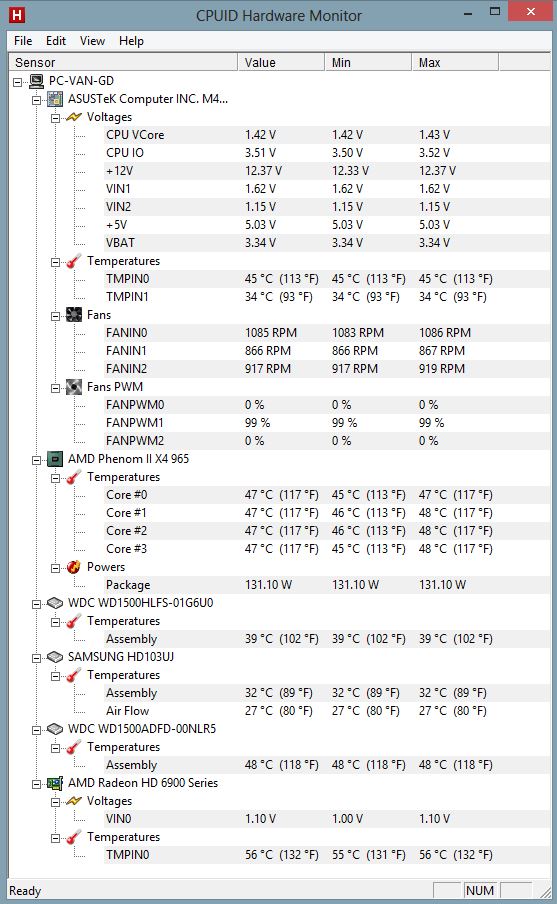Open the Help menu

(x=131, y=41)
